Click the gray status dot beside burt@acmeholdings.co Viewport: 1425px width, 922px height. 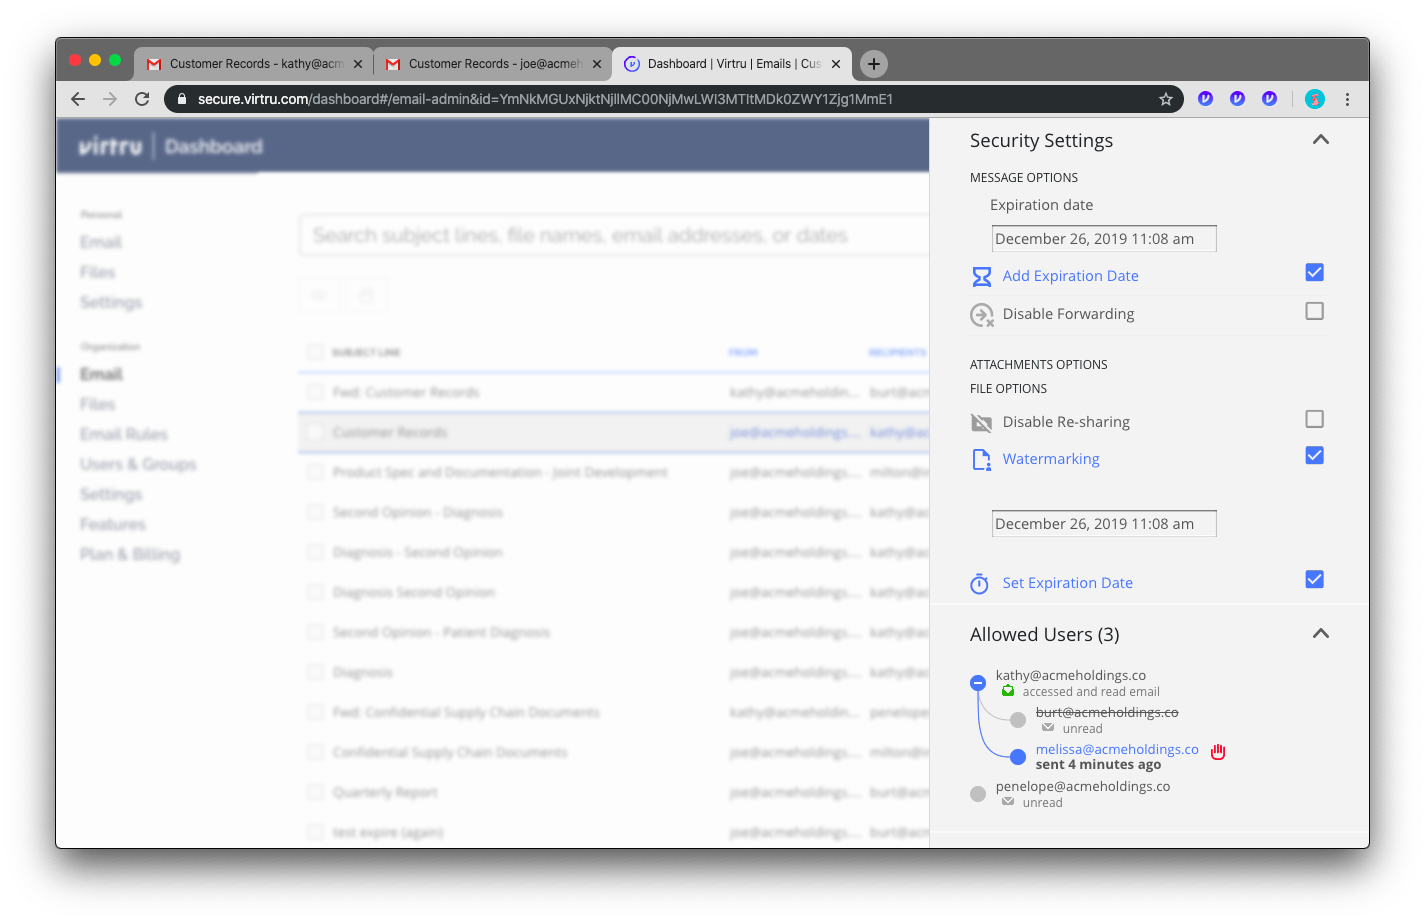click(x=1018, y=720)
